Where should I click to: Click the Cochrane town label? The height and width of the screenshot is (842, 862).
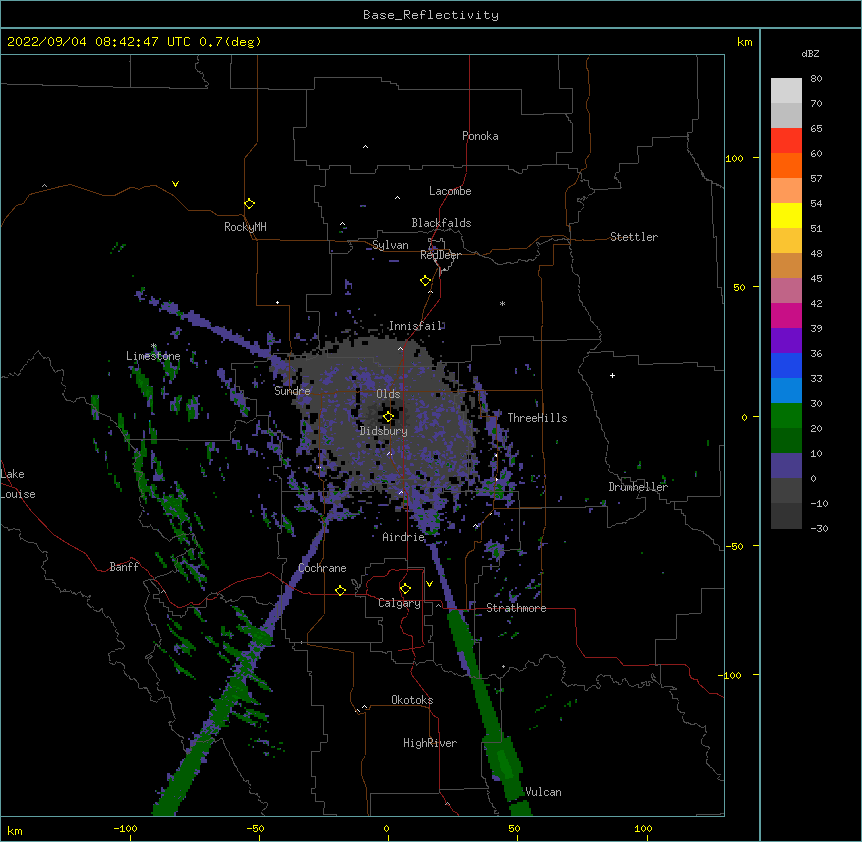[x=322, y=568]
